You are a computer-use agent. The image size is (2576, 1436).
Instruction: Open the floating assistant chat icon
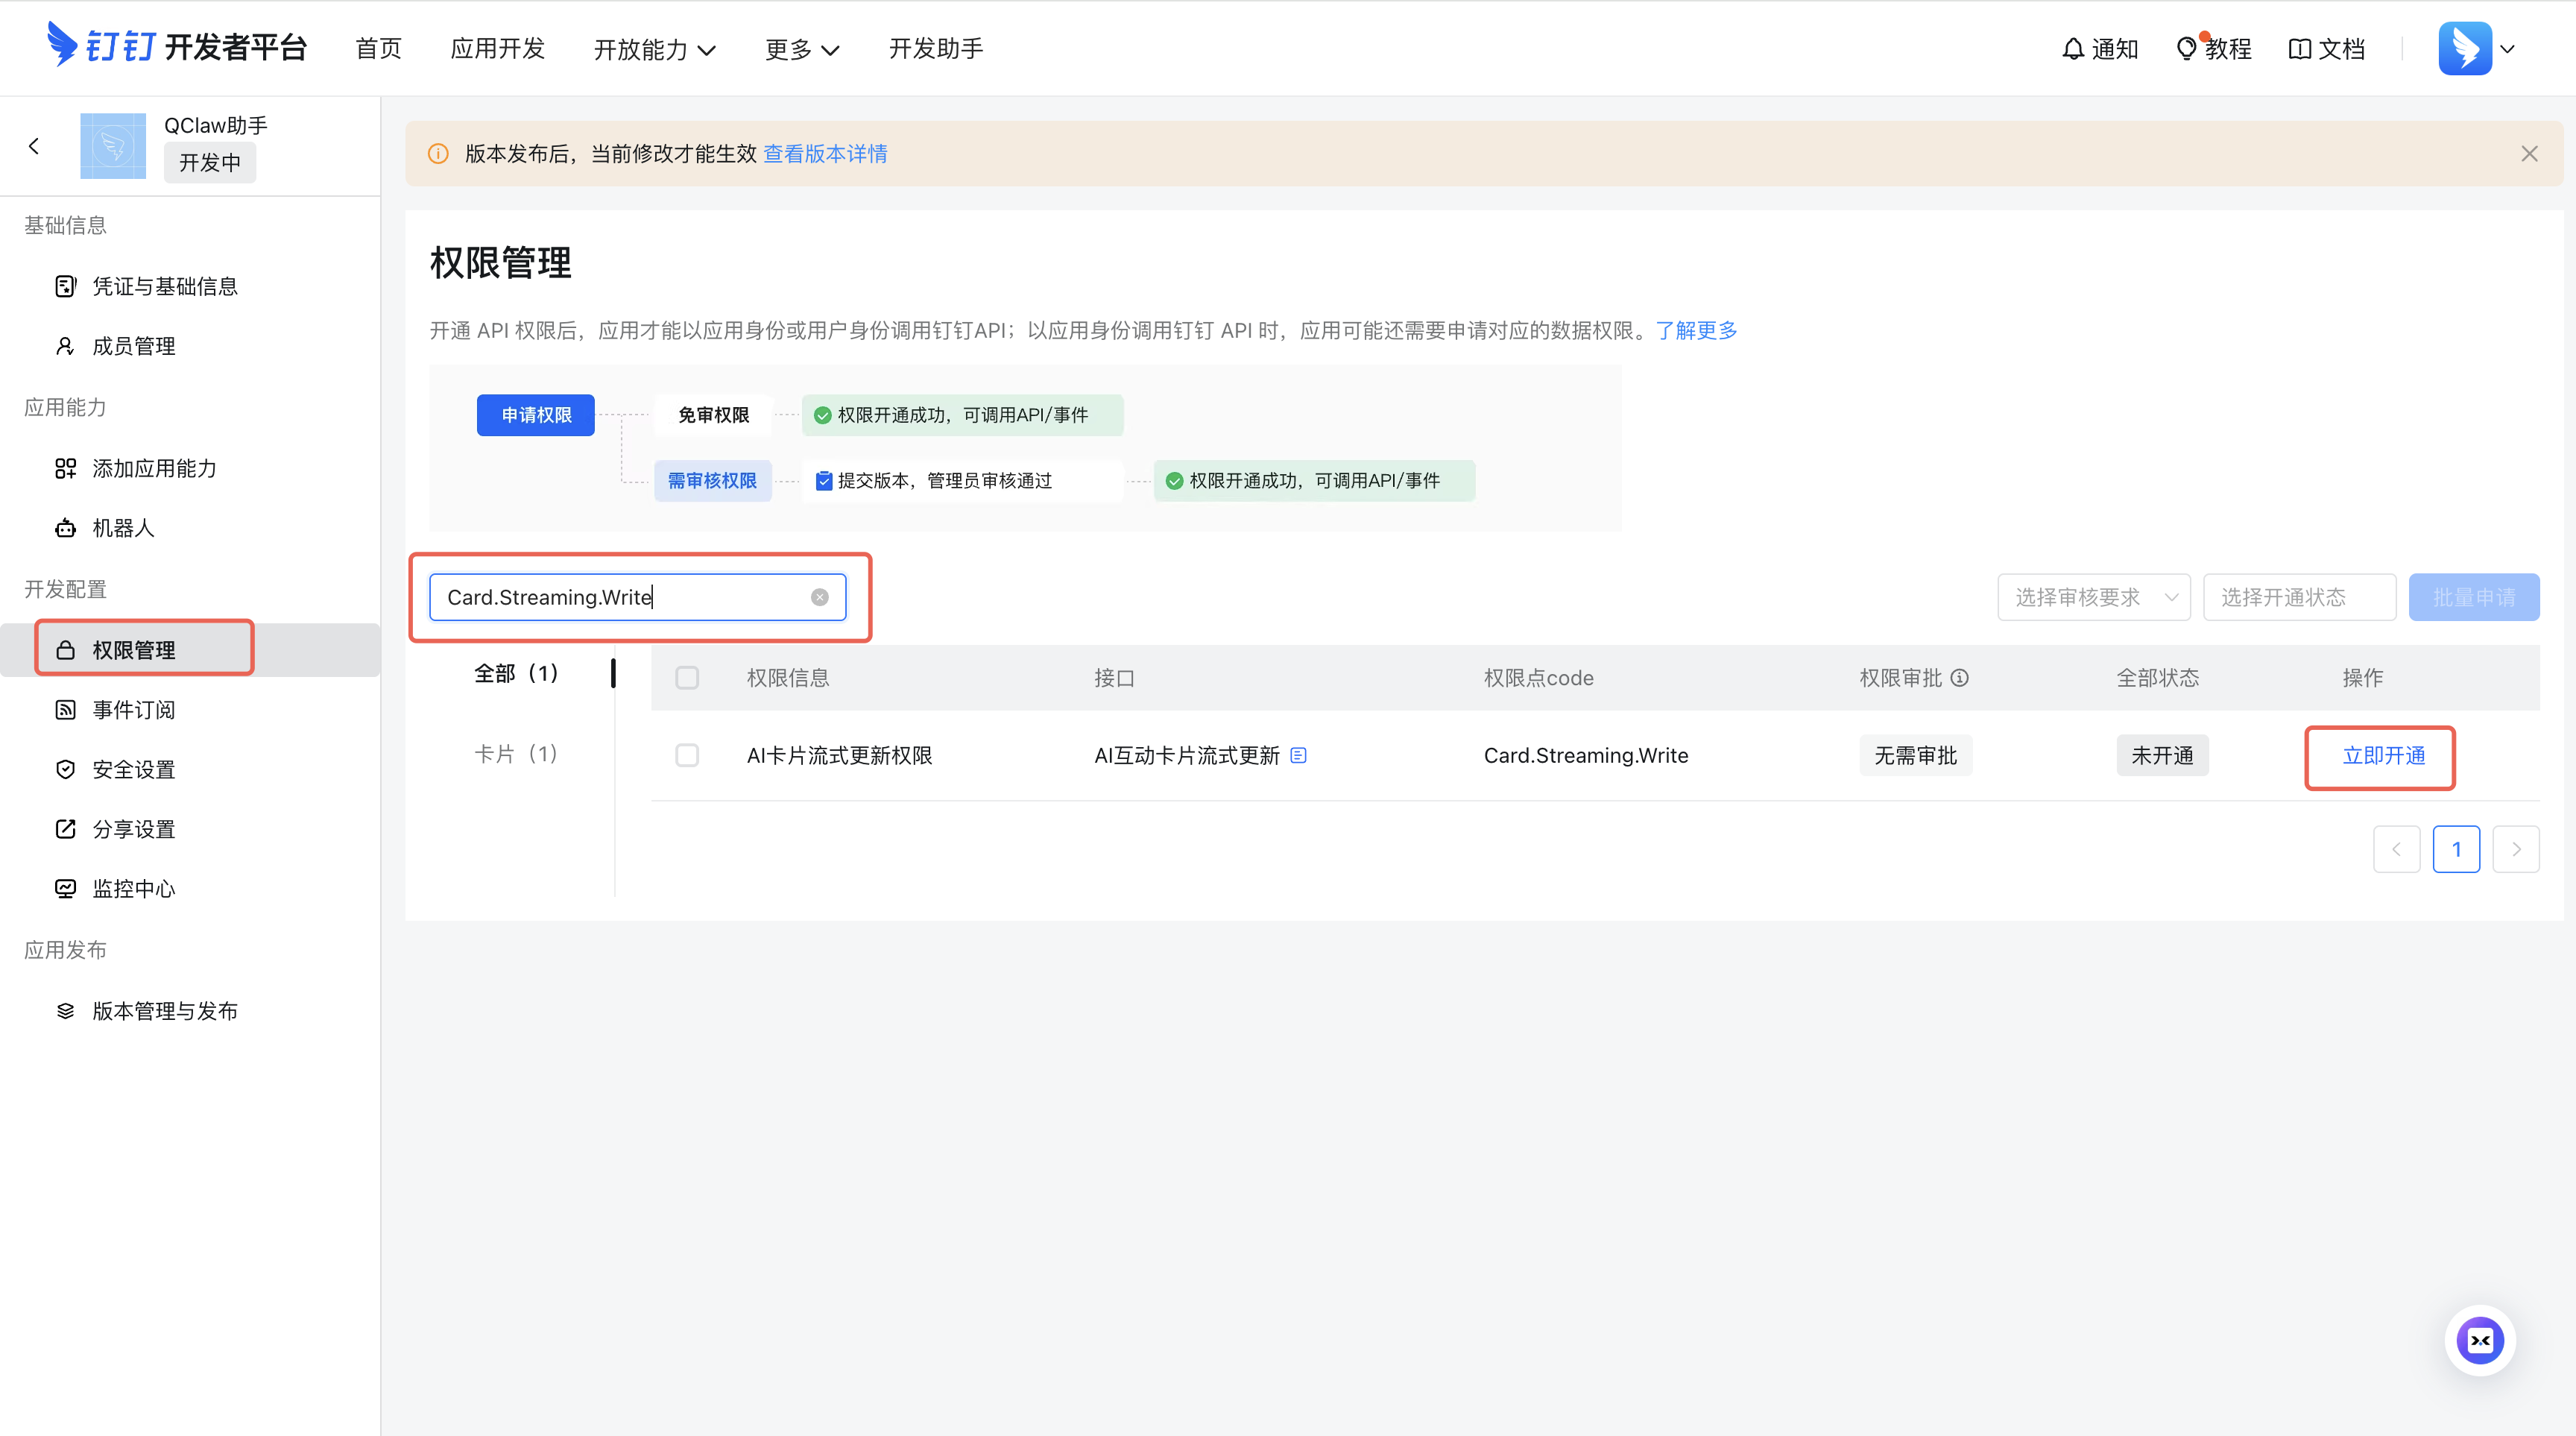(2480, 1340)
